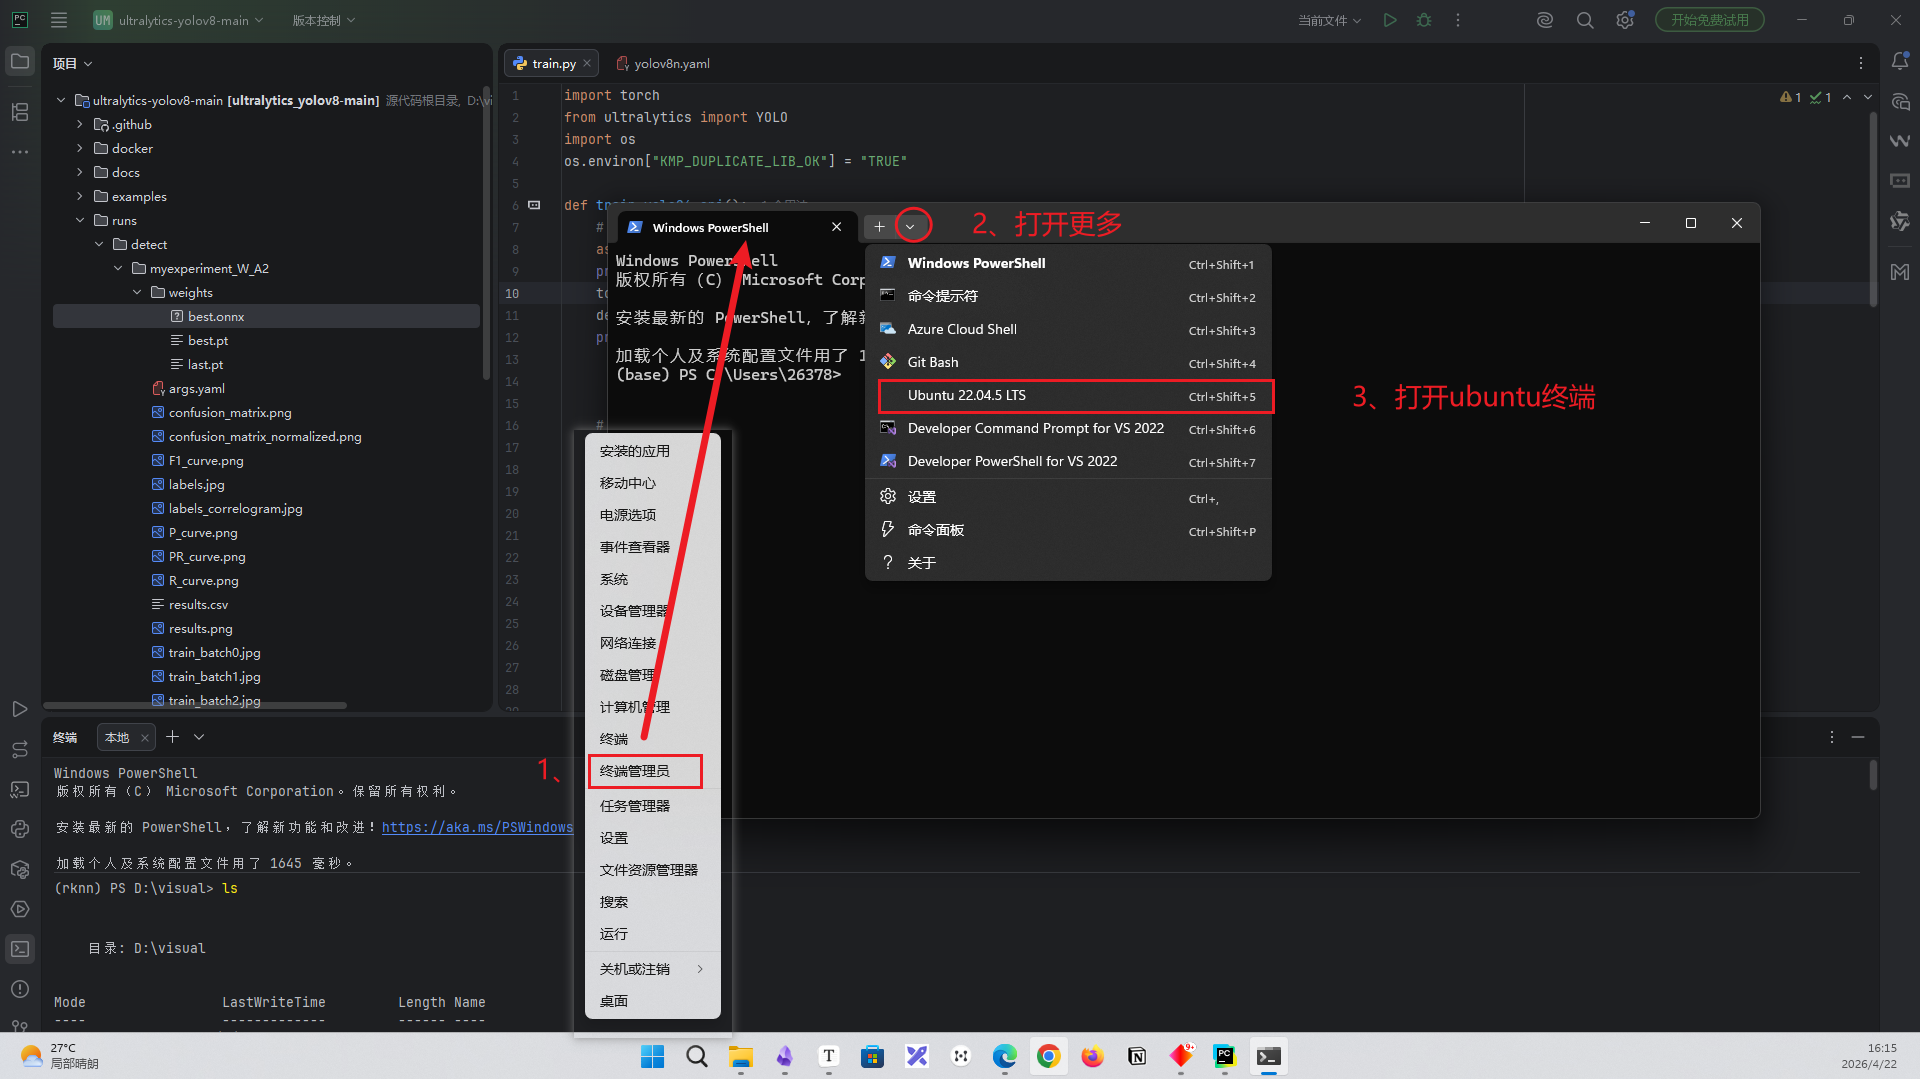Viewport: 1920px width, 1079px height.
Task: Open Problems tool window icon
Action: pos(20,989)
